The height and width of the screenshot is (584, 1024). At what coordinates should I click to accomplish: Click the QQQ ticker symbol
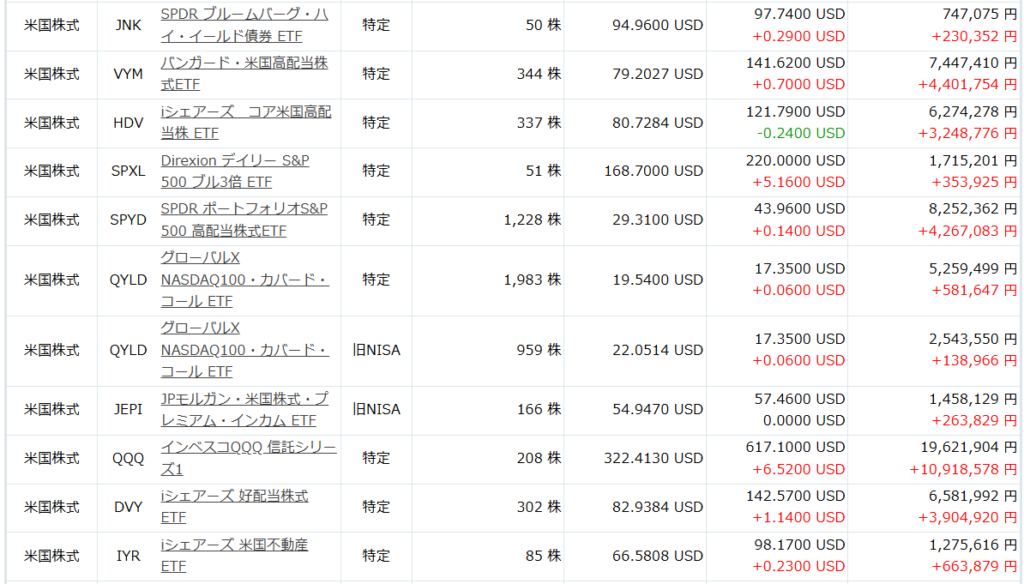(x=128, y=458)
